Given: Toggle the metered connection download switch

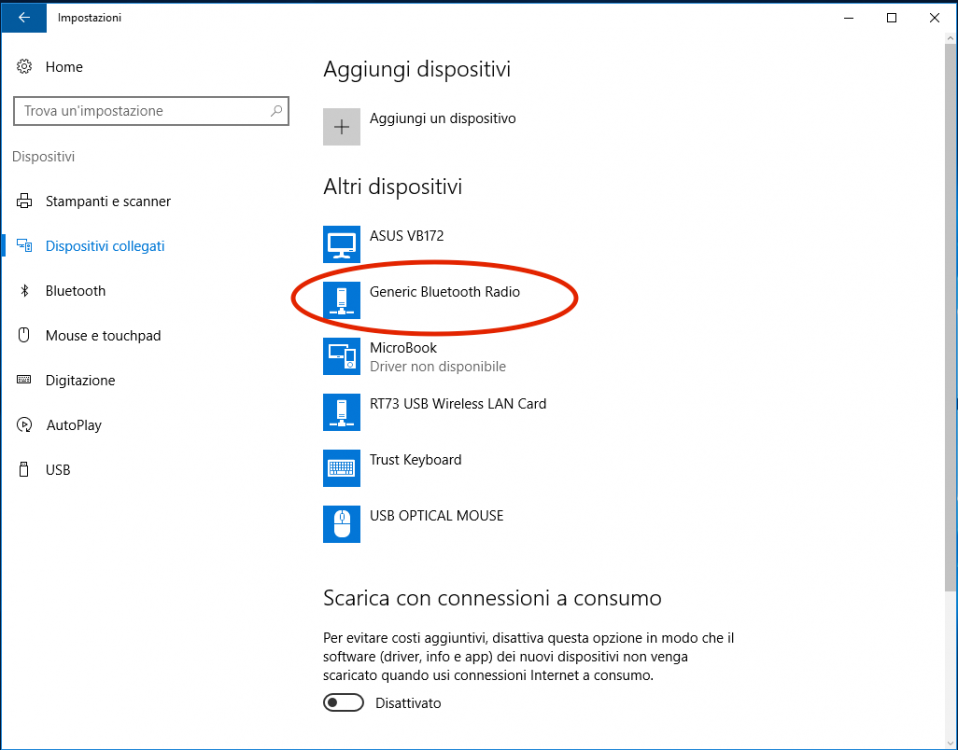Looking at the screenshot, I should pos(343,702).
